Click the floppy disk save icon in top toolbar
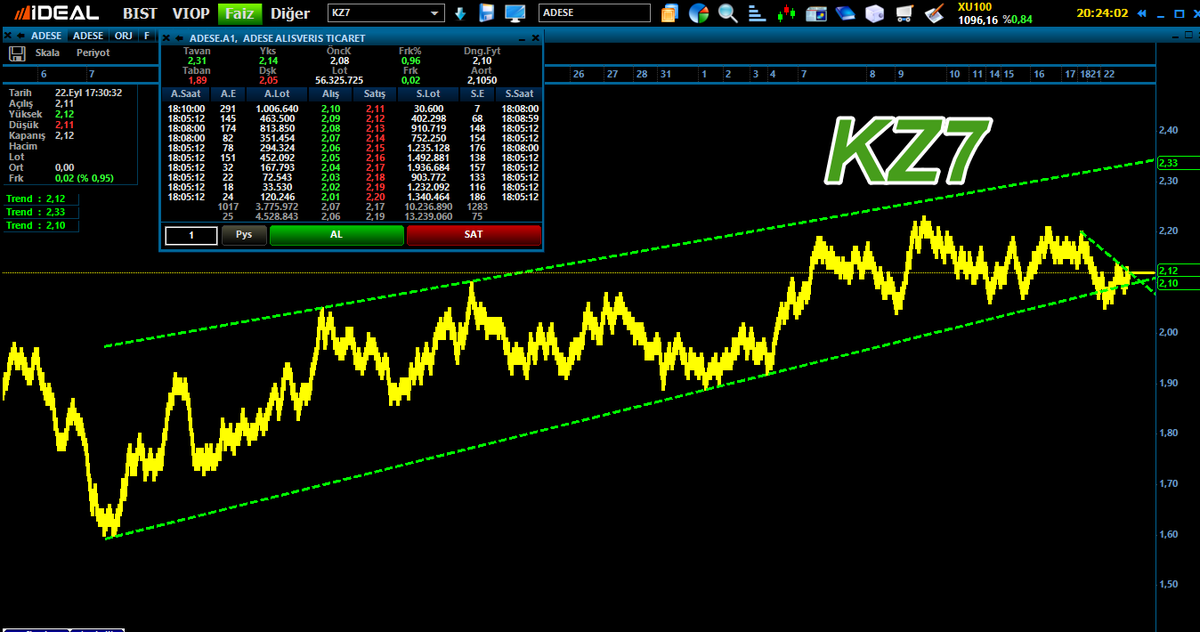The image size is (1200, 632). [487, 14]
